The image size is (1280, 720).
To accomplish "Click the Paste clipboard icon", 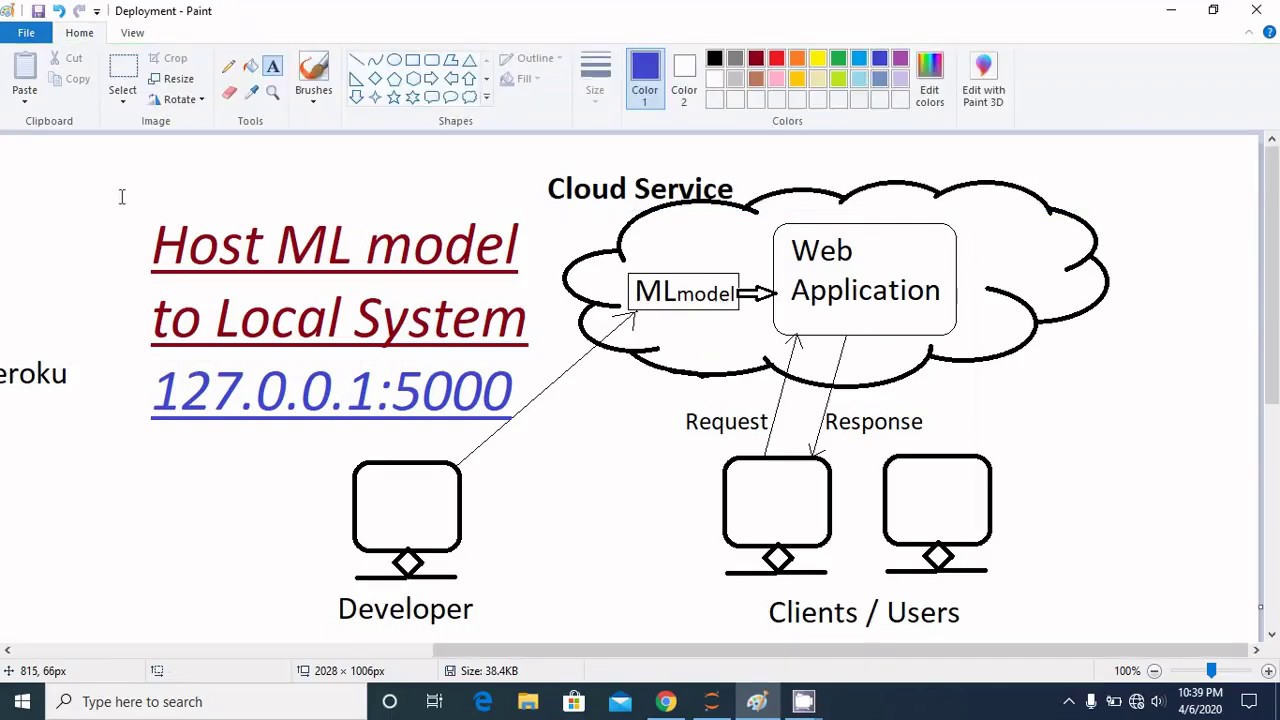I will tap(25, 67).
